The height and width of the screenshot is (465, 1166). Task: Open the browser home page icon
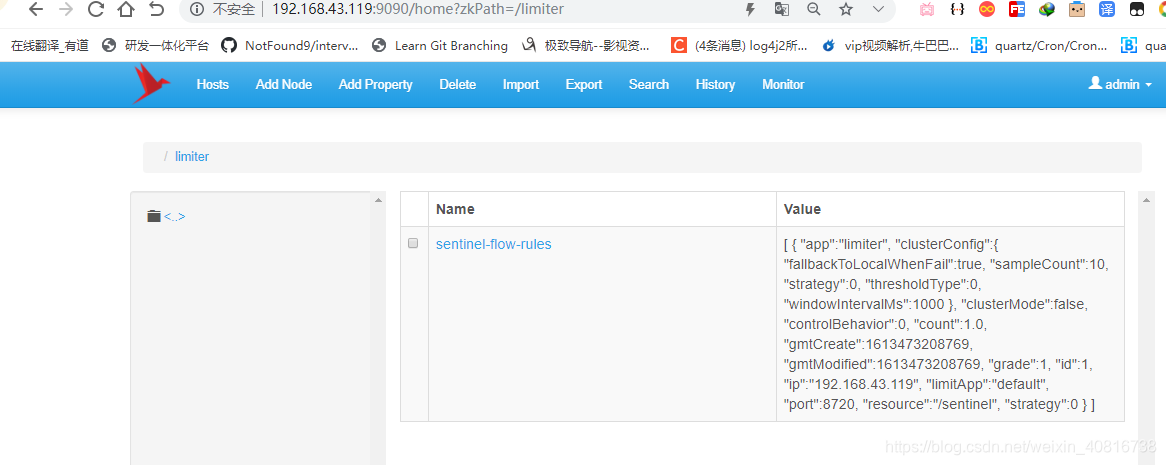coord(126,9)
